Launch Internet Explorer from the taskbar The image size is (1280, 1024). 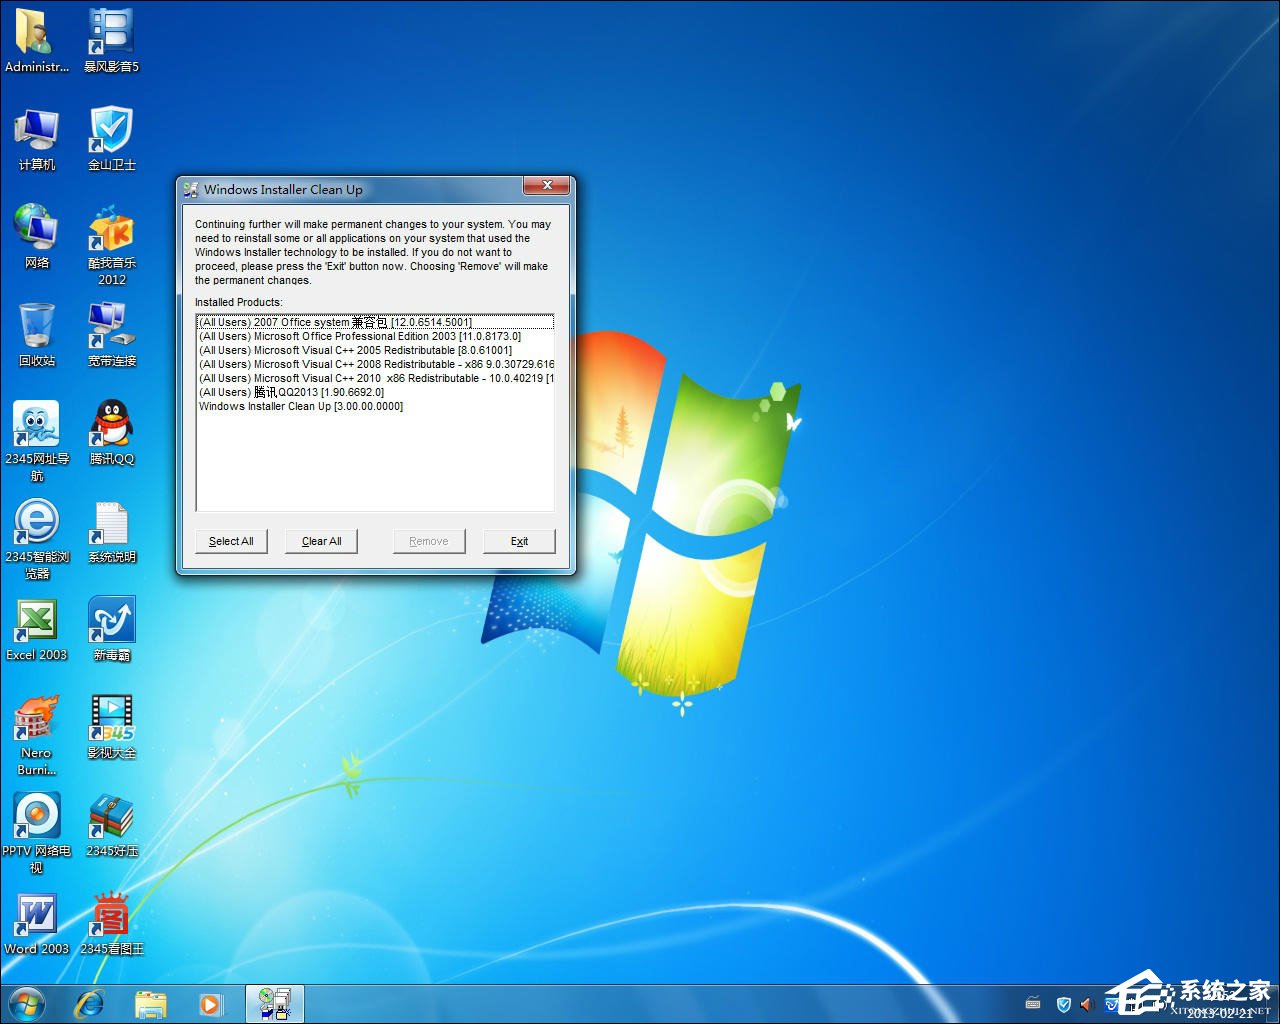[90, 1003]
